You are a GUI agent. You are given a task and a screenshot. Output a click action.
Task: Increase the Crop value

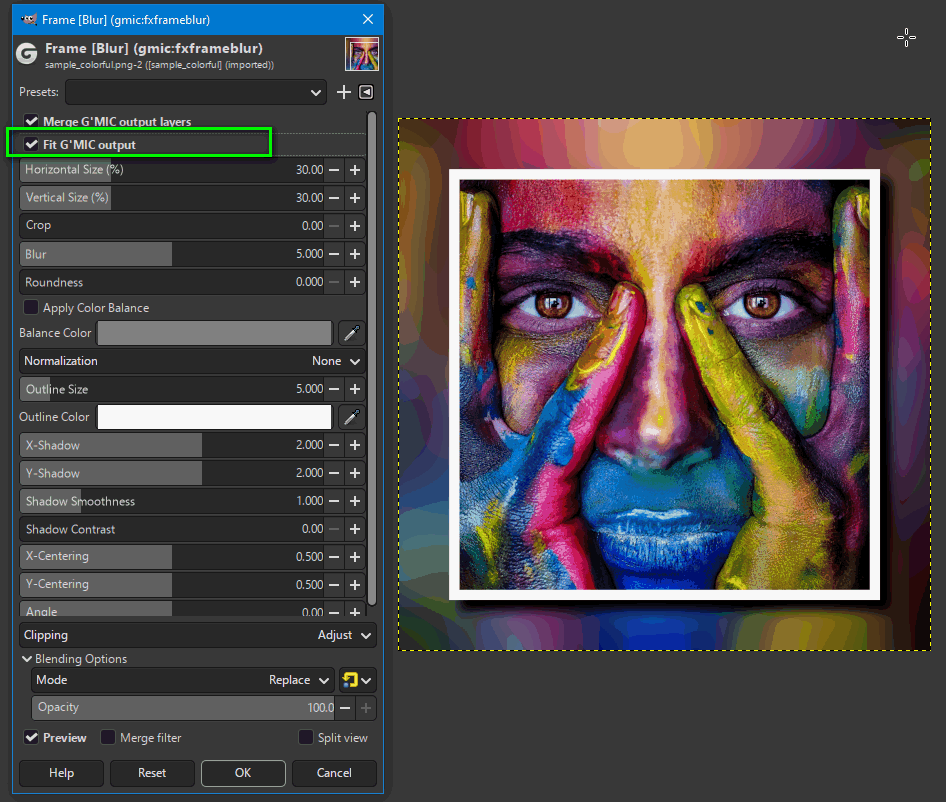(355, 226)
